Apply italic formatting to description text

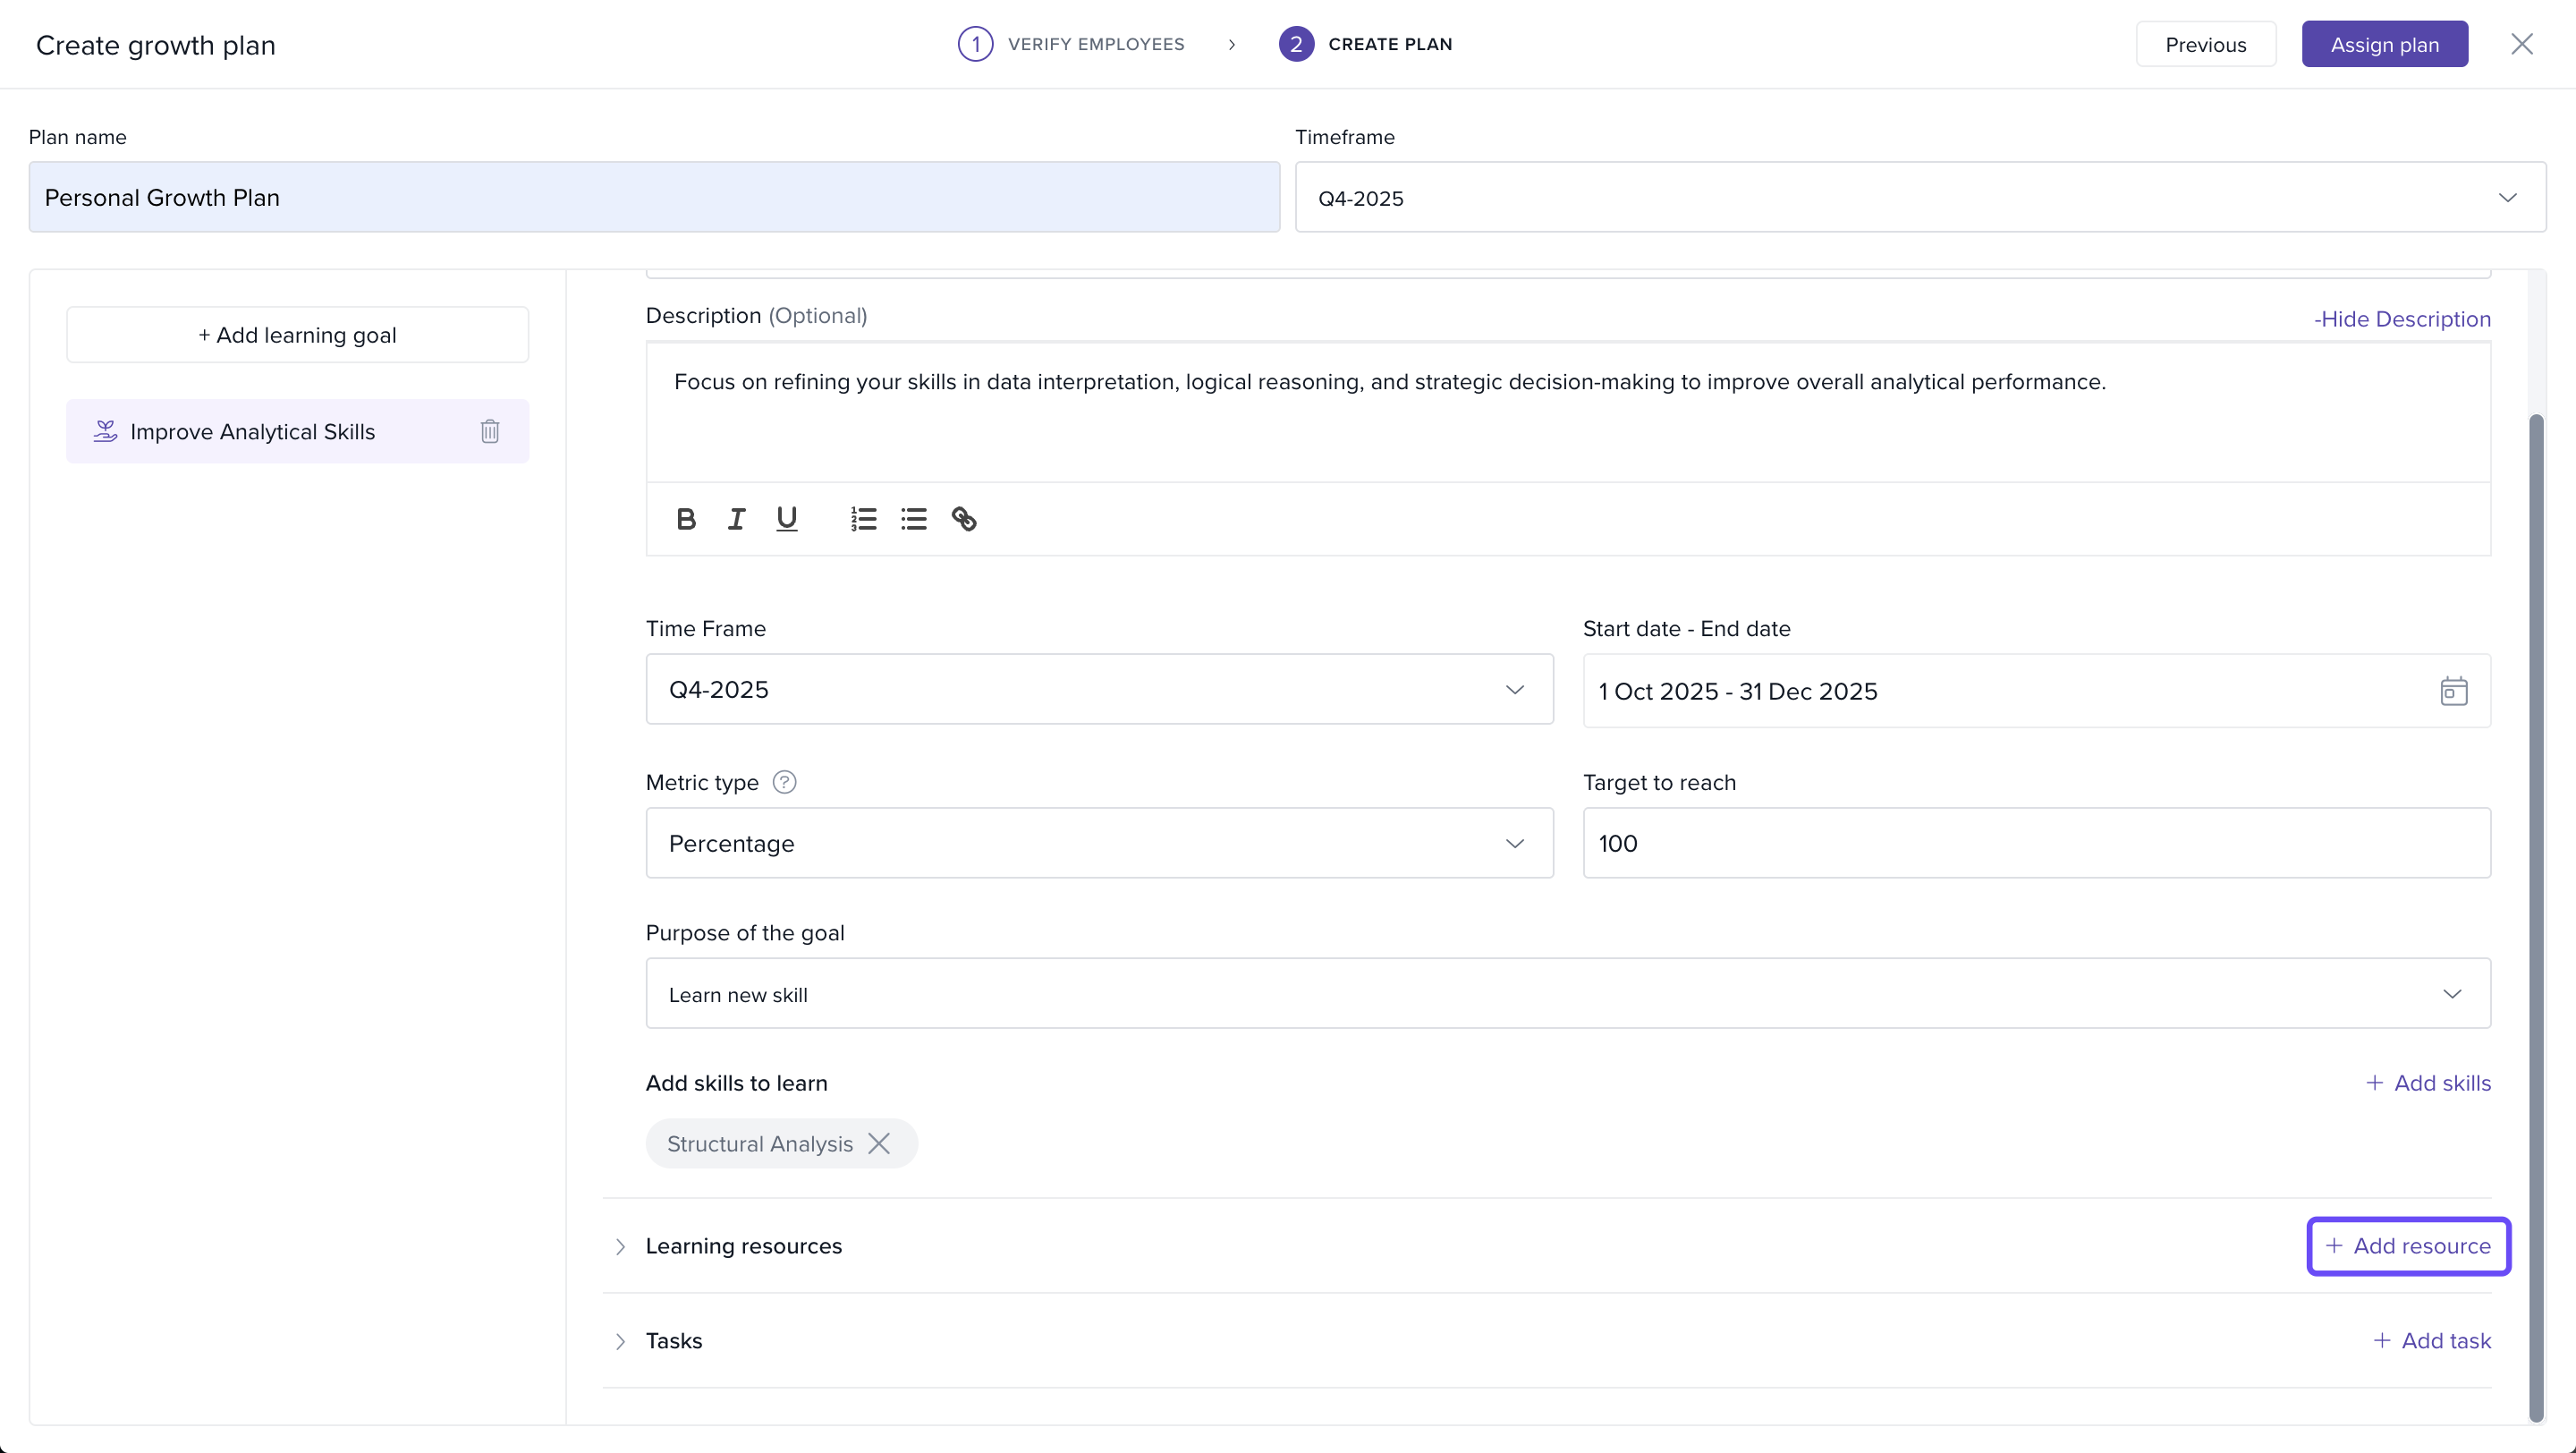pyautogui.click(x=736, y=519)
